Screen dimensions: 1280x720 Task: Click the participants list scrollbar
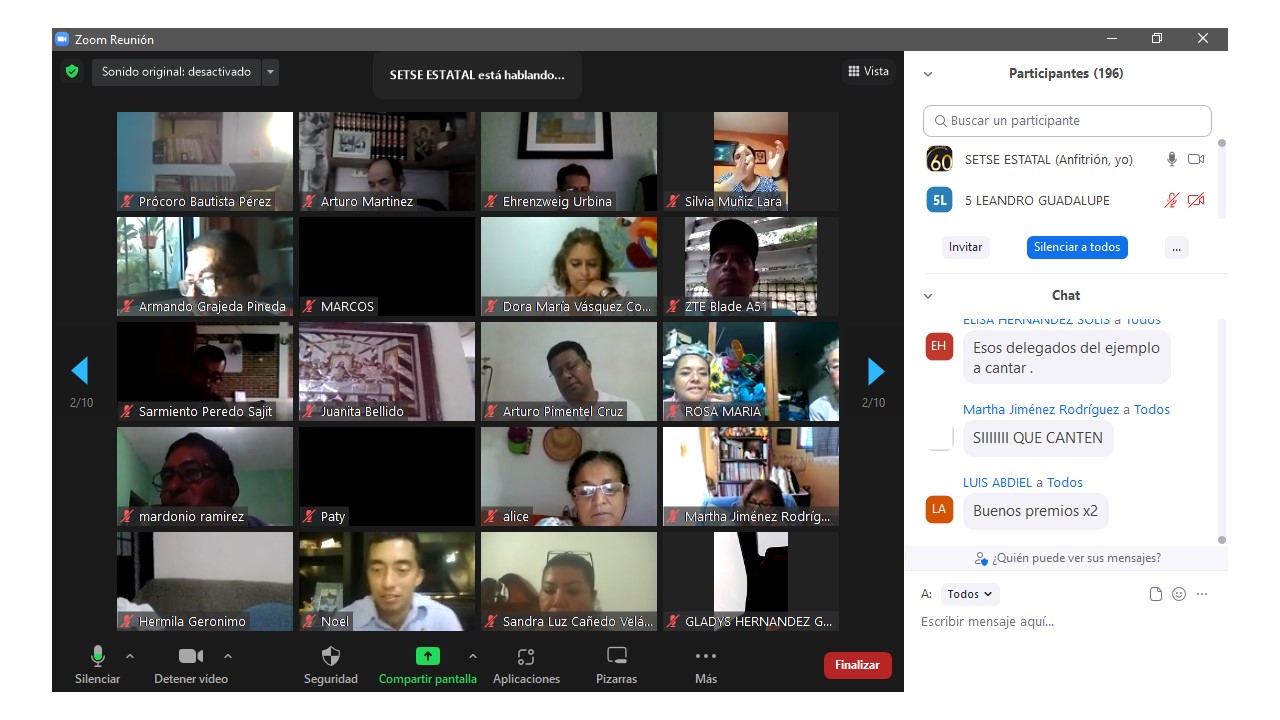click(1221, 180)
